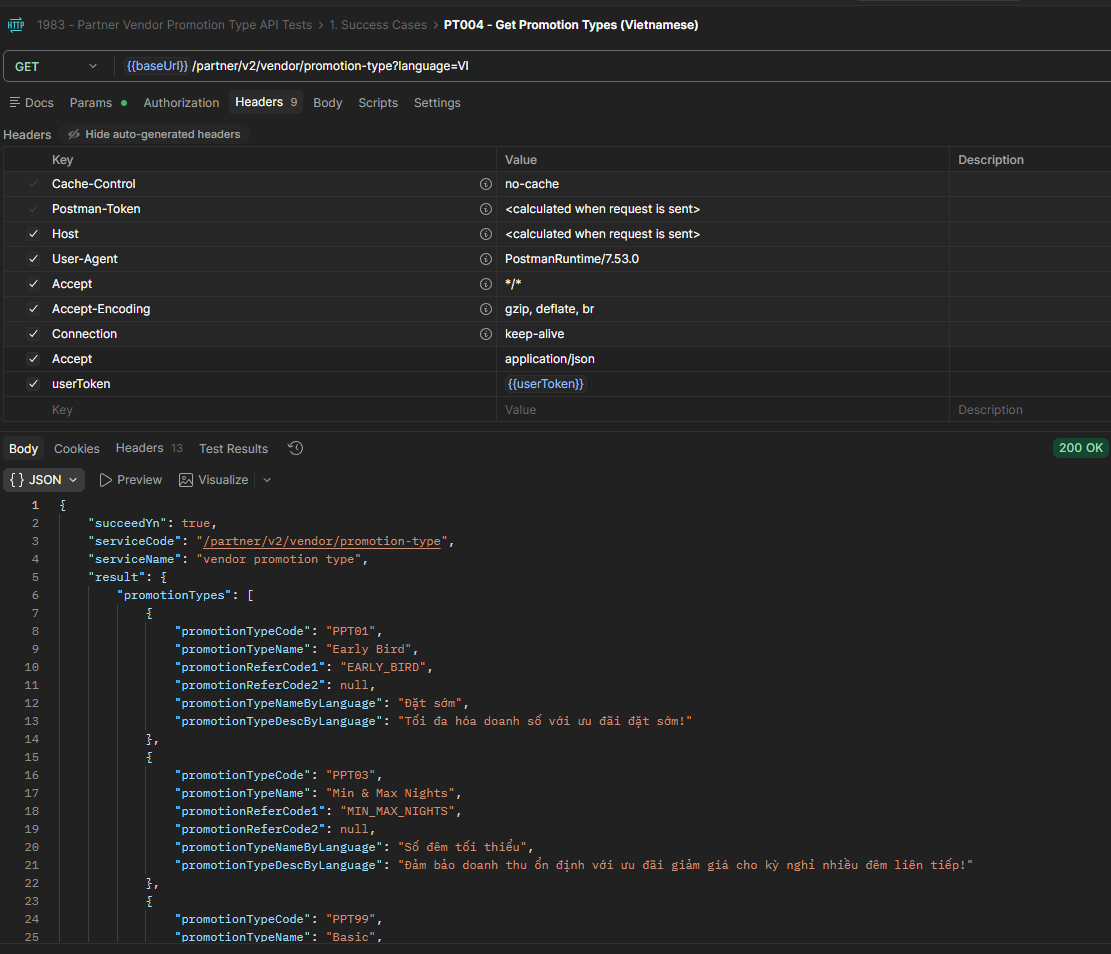Toggle Cache-Control header checkbox
1111x954 pixels.
(33, 184)
